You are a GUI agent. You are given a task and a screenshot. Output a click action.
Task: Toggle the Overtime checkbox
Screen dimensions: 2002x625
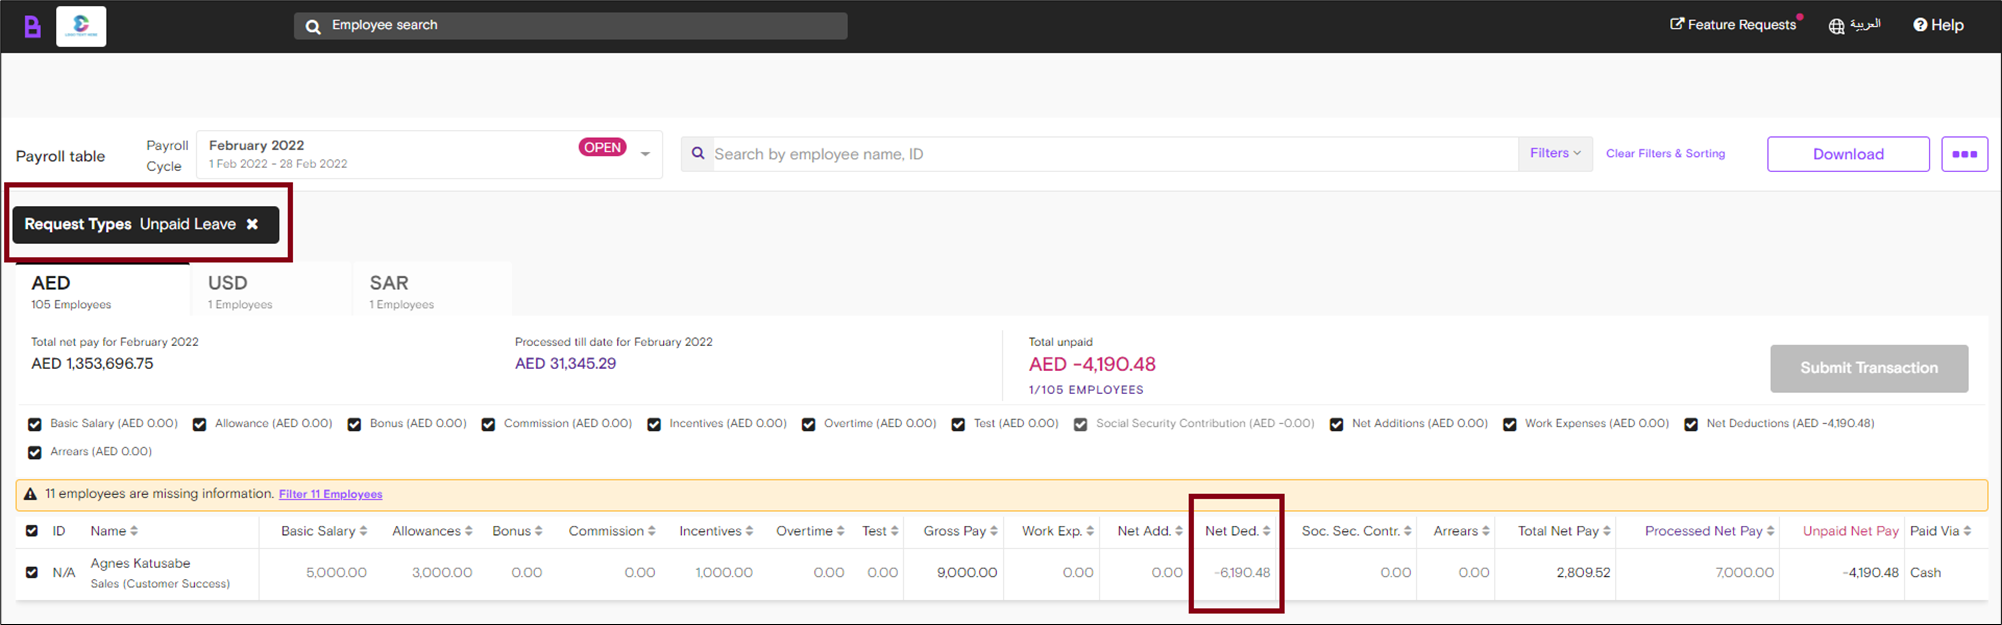coord(808,424)
